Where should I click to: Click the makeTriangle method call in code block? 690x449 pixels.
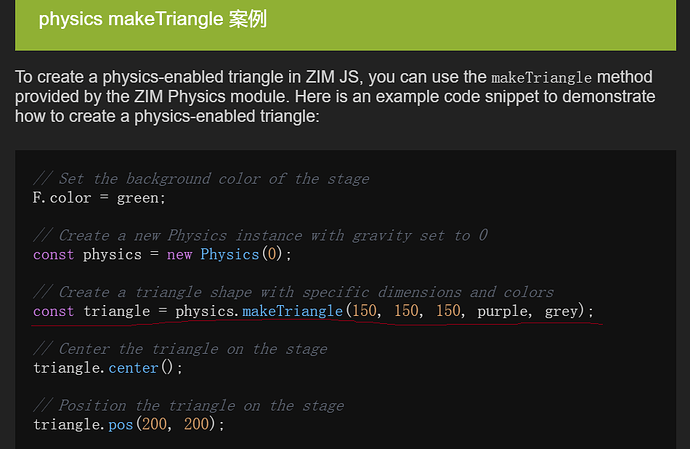[292, 311]
